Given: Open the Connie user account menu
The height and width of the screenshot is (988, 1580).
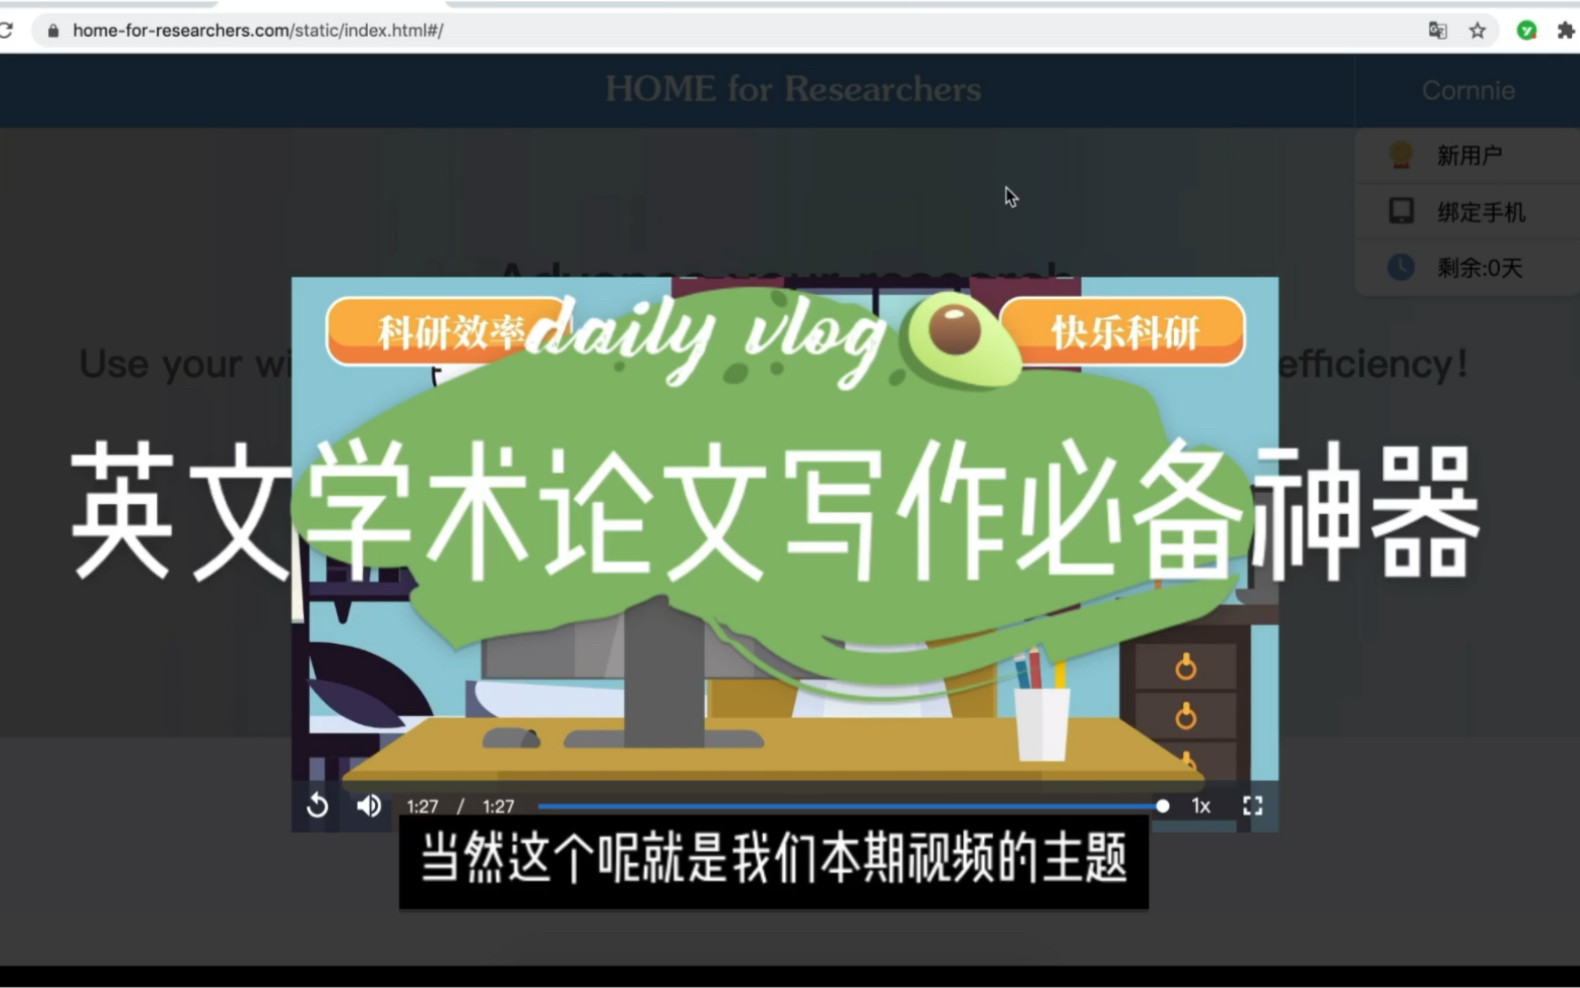Looking at the screenshot, I should pos(1468,90).
